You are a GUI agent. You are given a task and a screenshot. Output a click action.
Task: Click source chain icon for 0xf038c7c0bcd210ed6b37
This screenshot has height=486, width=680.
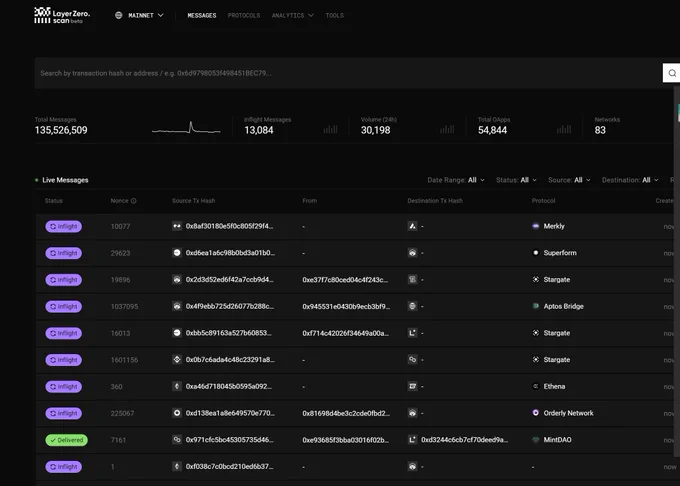click(177, 466)
